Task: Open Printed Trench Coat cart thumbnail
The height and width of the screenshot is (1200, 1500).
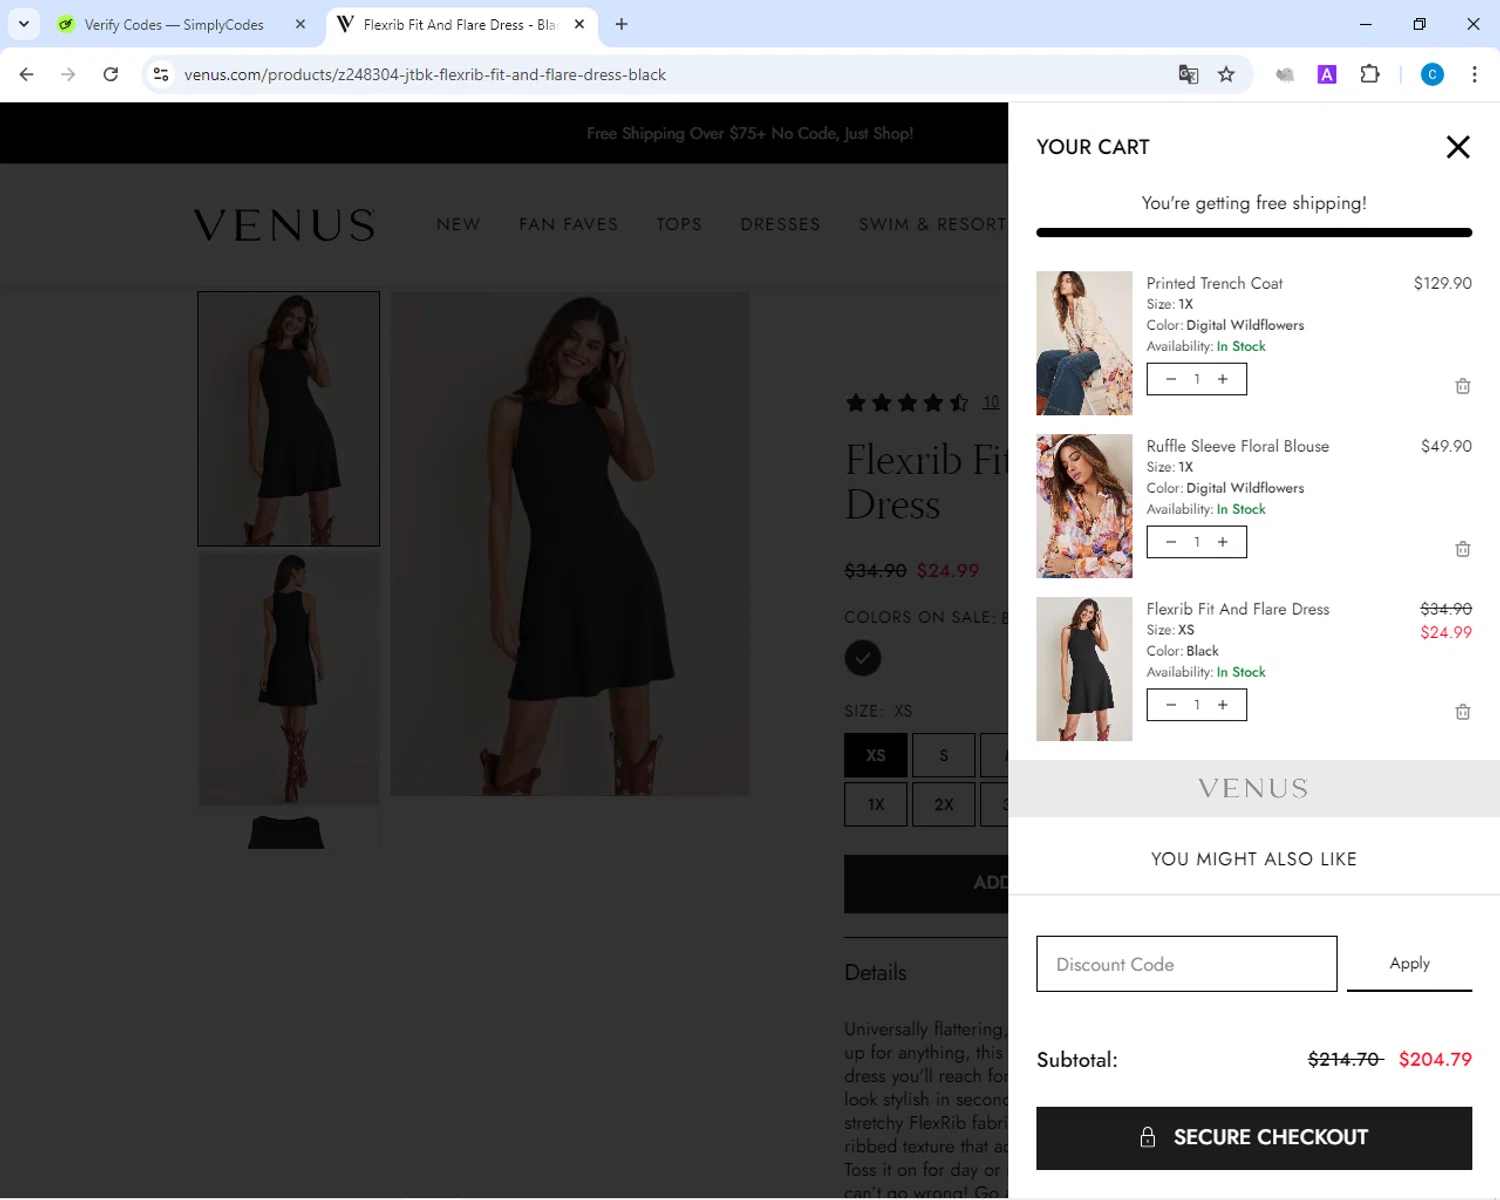Action: tap(1084, 343)
